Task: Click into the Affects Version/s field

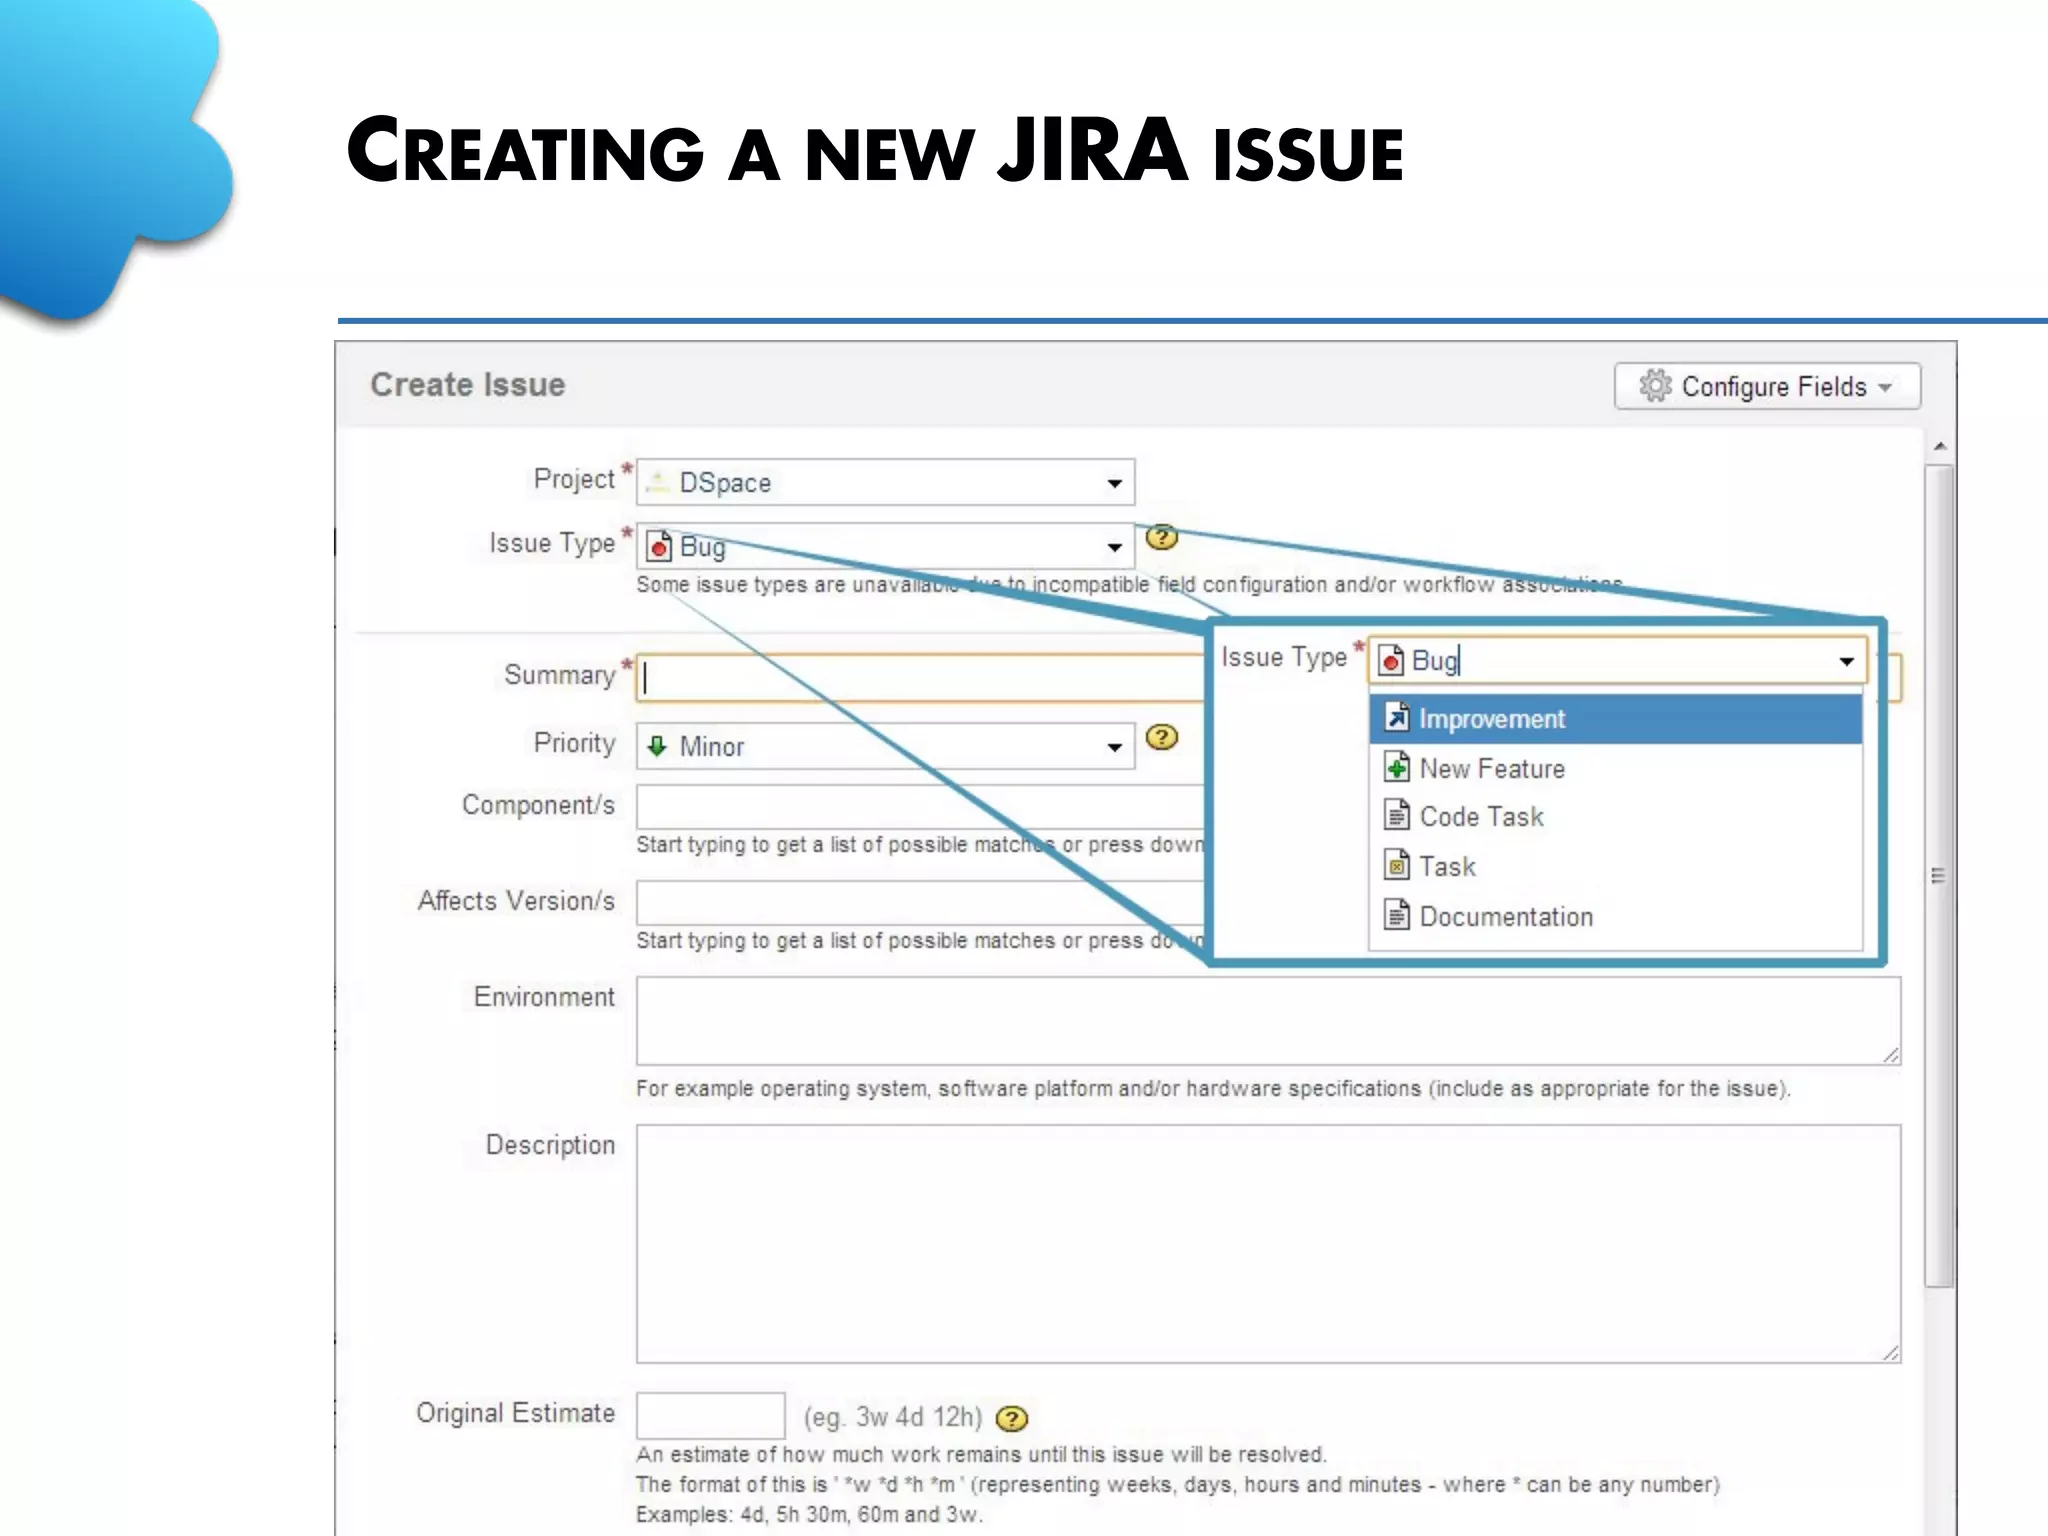Action: [920, 903]
